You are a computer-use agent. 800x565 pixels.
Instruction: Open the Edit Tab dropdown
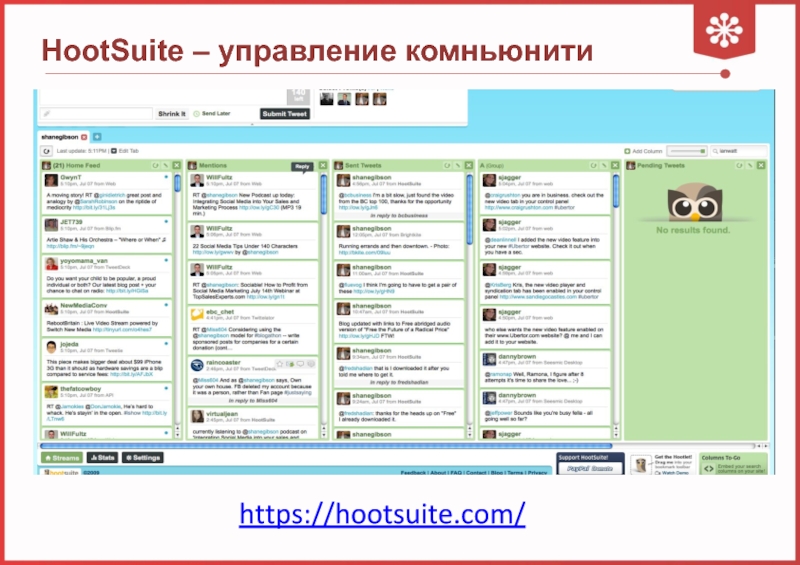125,150
